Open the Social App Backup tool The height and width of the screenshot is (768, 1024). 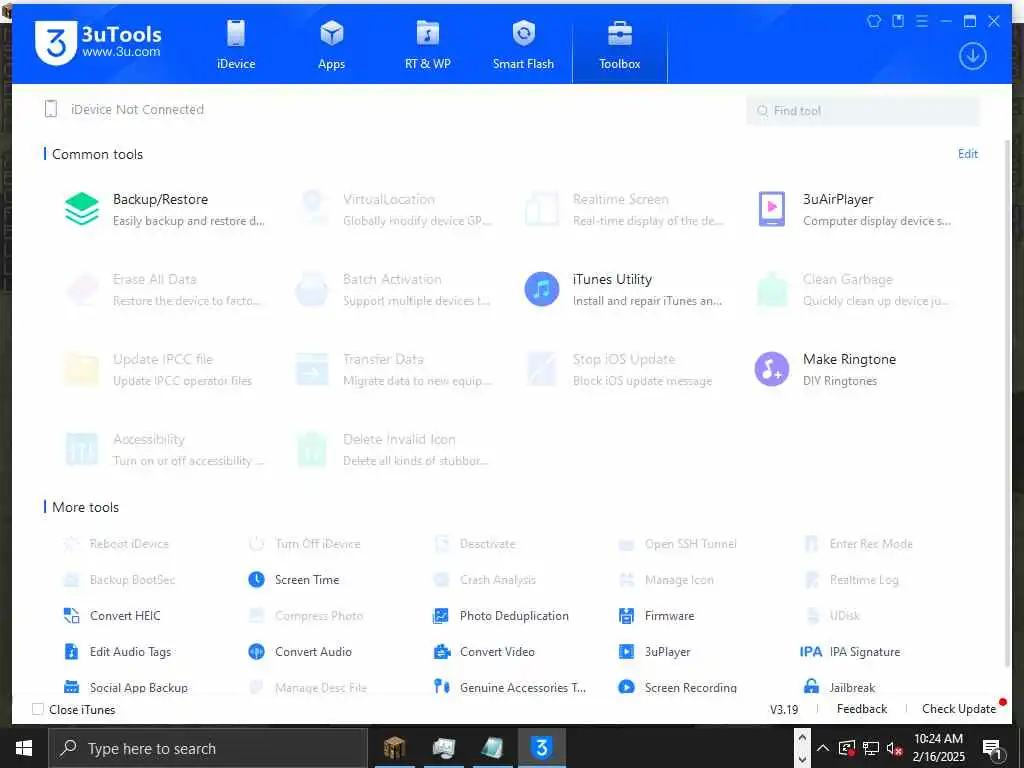point(126,687)
